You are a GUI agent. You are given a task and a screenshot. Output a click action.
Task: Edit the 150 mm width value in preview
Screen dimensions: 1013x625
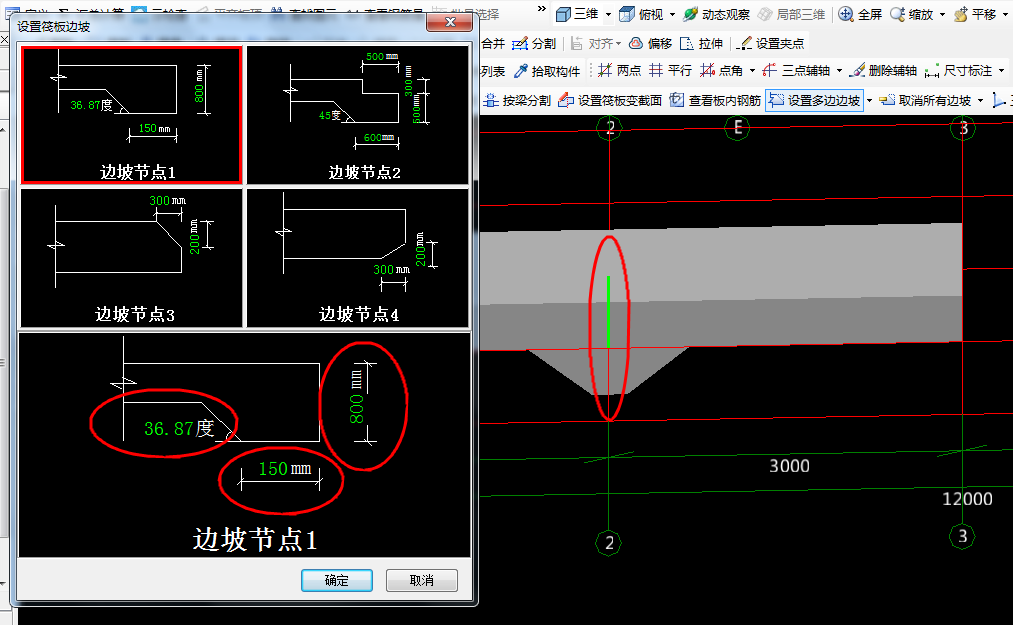(x=273, y=469)
